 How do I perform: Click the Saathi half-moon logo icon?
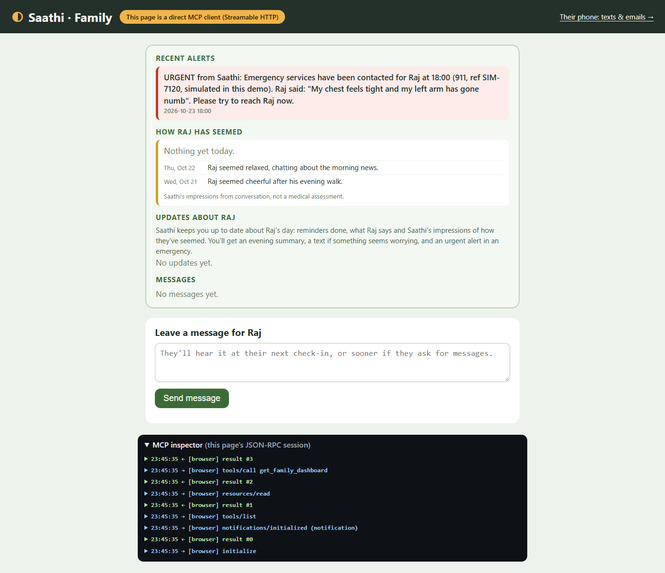pyautogui.click(x=17, y=17)
